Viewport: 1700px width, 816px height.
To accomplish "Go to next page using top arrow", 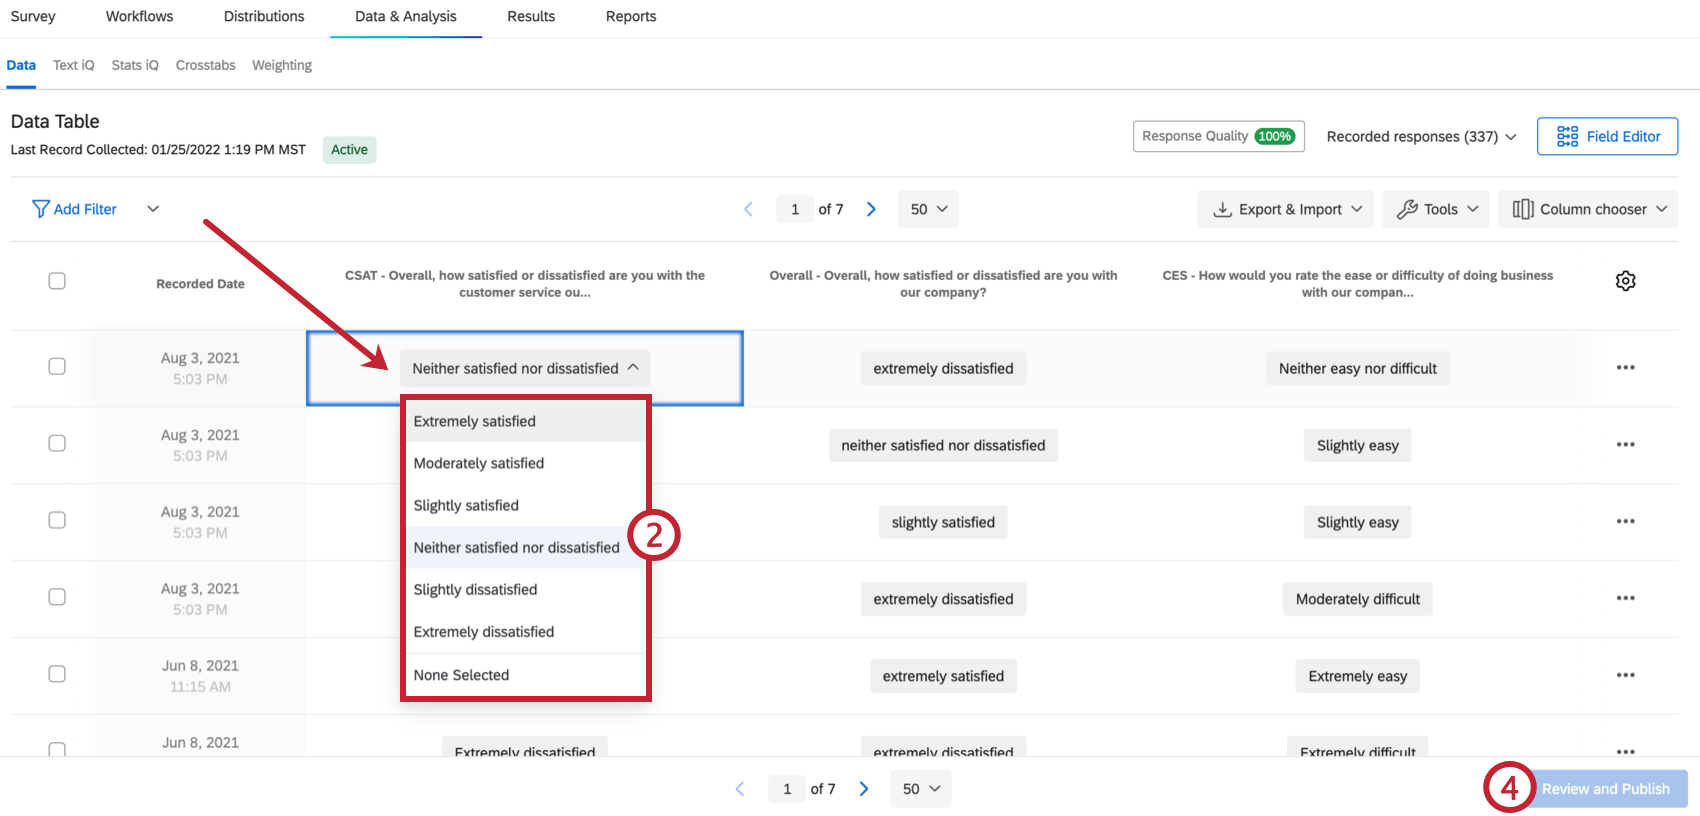I will (x=871, y=209).
